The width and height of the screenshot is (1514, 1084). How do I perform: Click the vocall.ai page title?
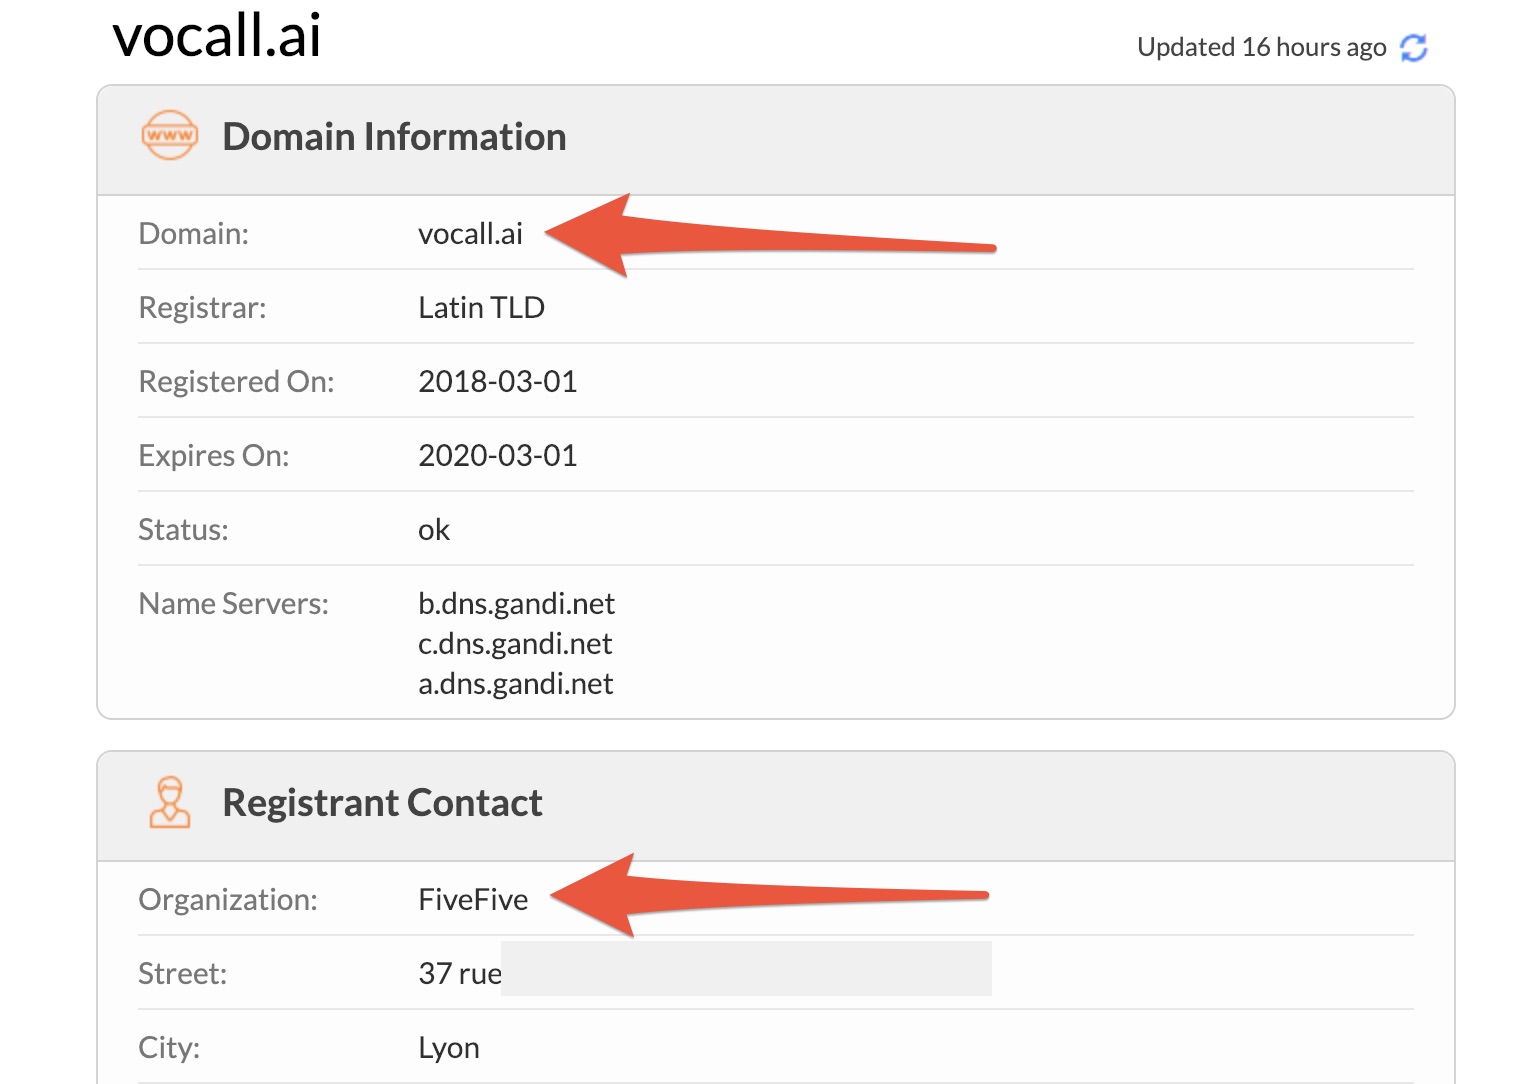click(x=217, y=35)
